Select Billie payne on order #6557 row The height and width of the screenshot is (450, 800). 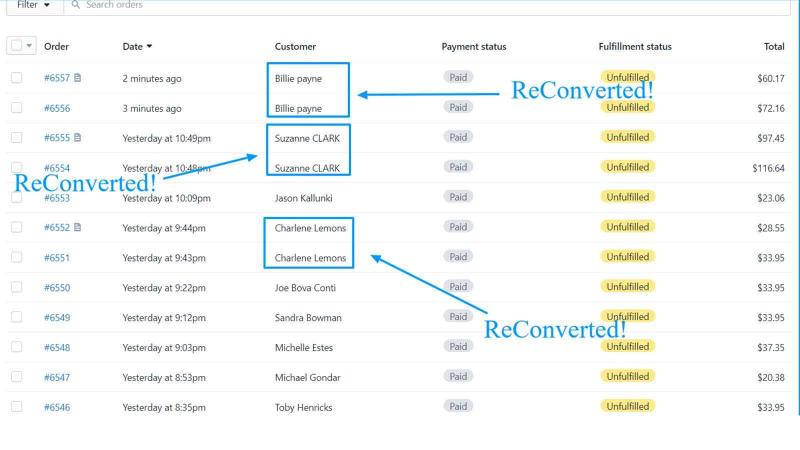pyautogui.click(x=298, y=79)
